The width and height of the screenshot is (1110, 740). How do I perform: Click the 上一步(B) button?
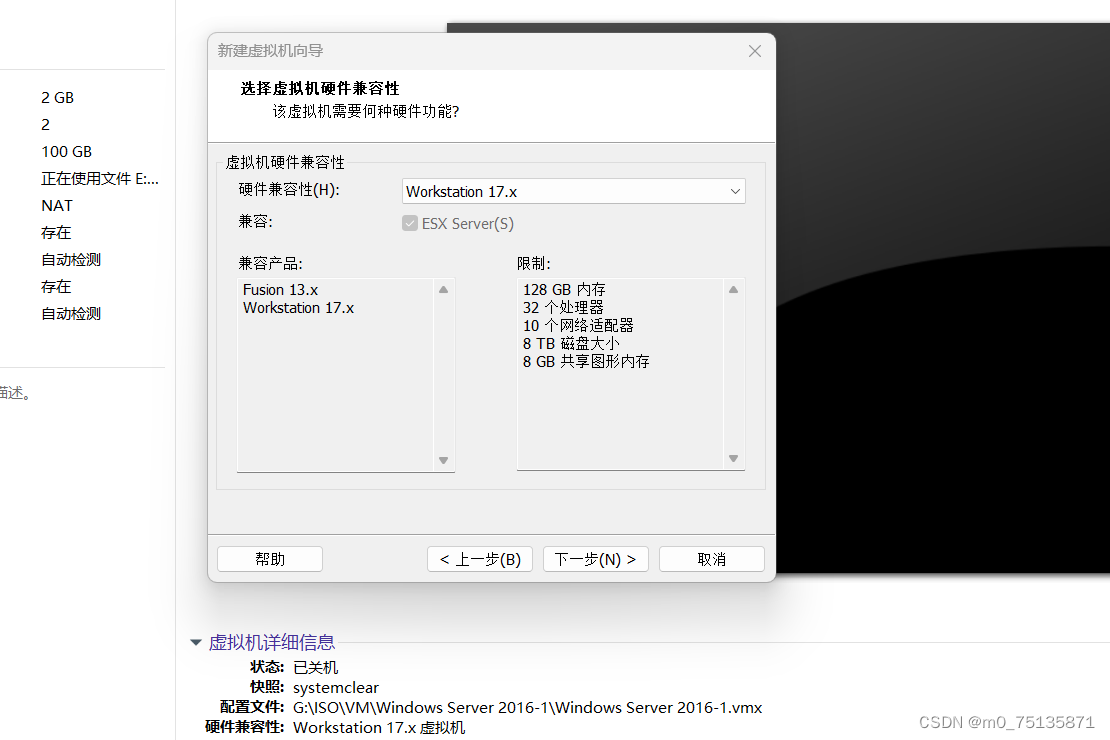pos(480,559)
